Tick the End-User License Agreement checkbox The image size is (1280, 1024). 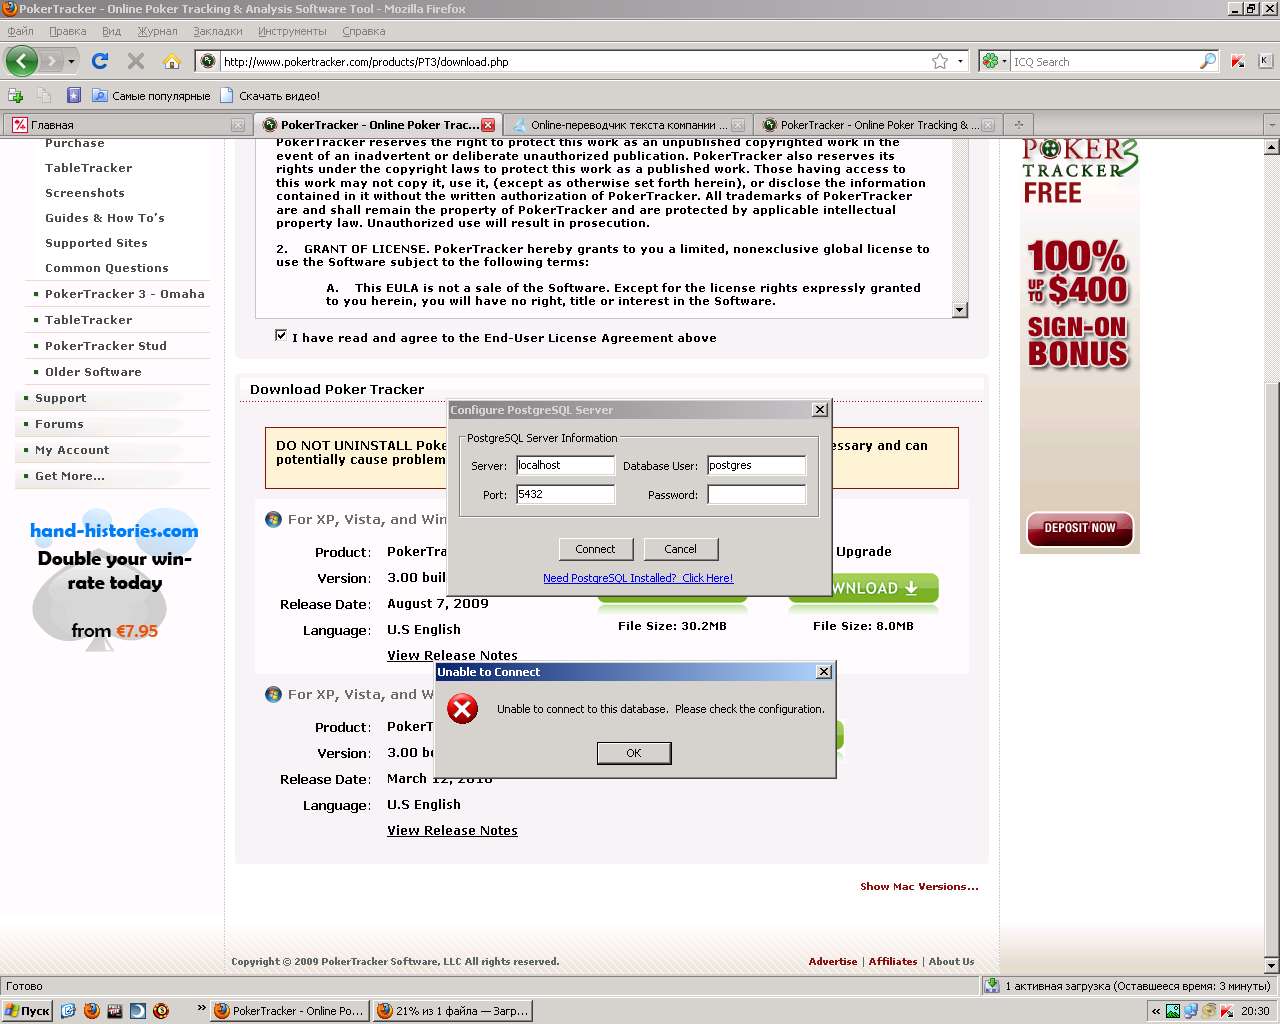[x=281, y=336]
